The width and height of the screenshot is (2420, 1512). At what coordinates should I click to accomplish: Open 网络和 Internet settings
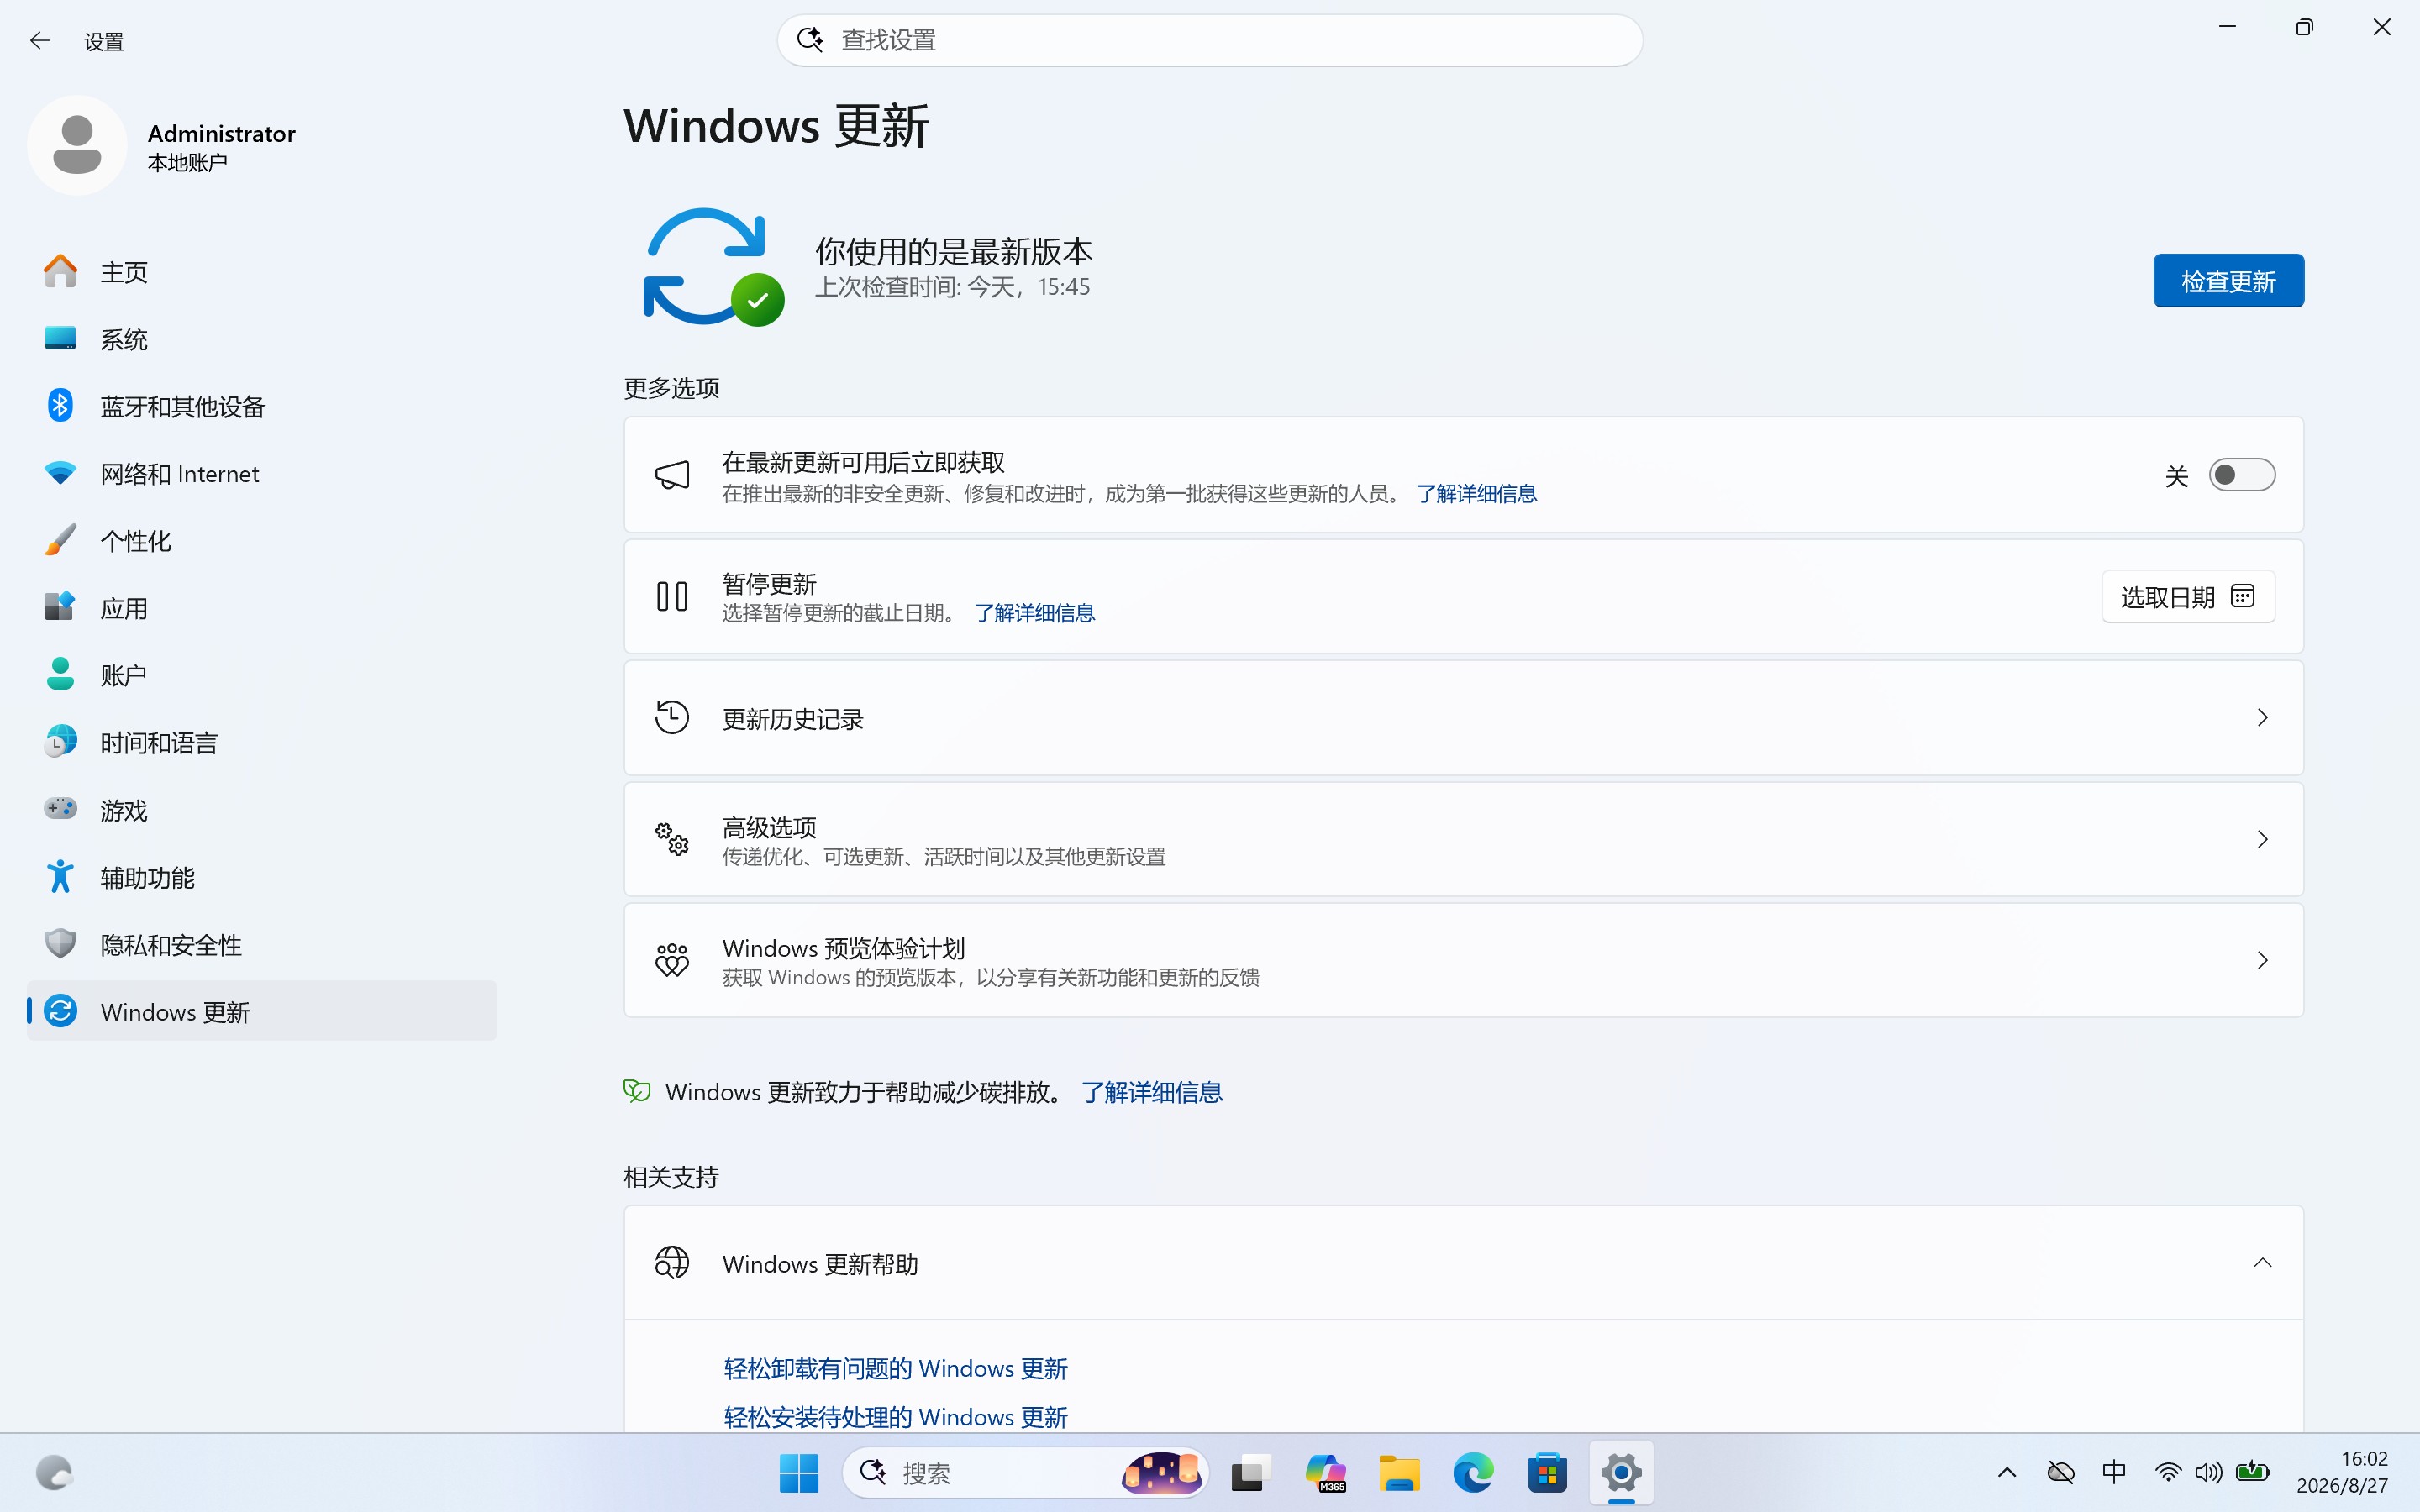coord(262,474)
